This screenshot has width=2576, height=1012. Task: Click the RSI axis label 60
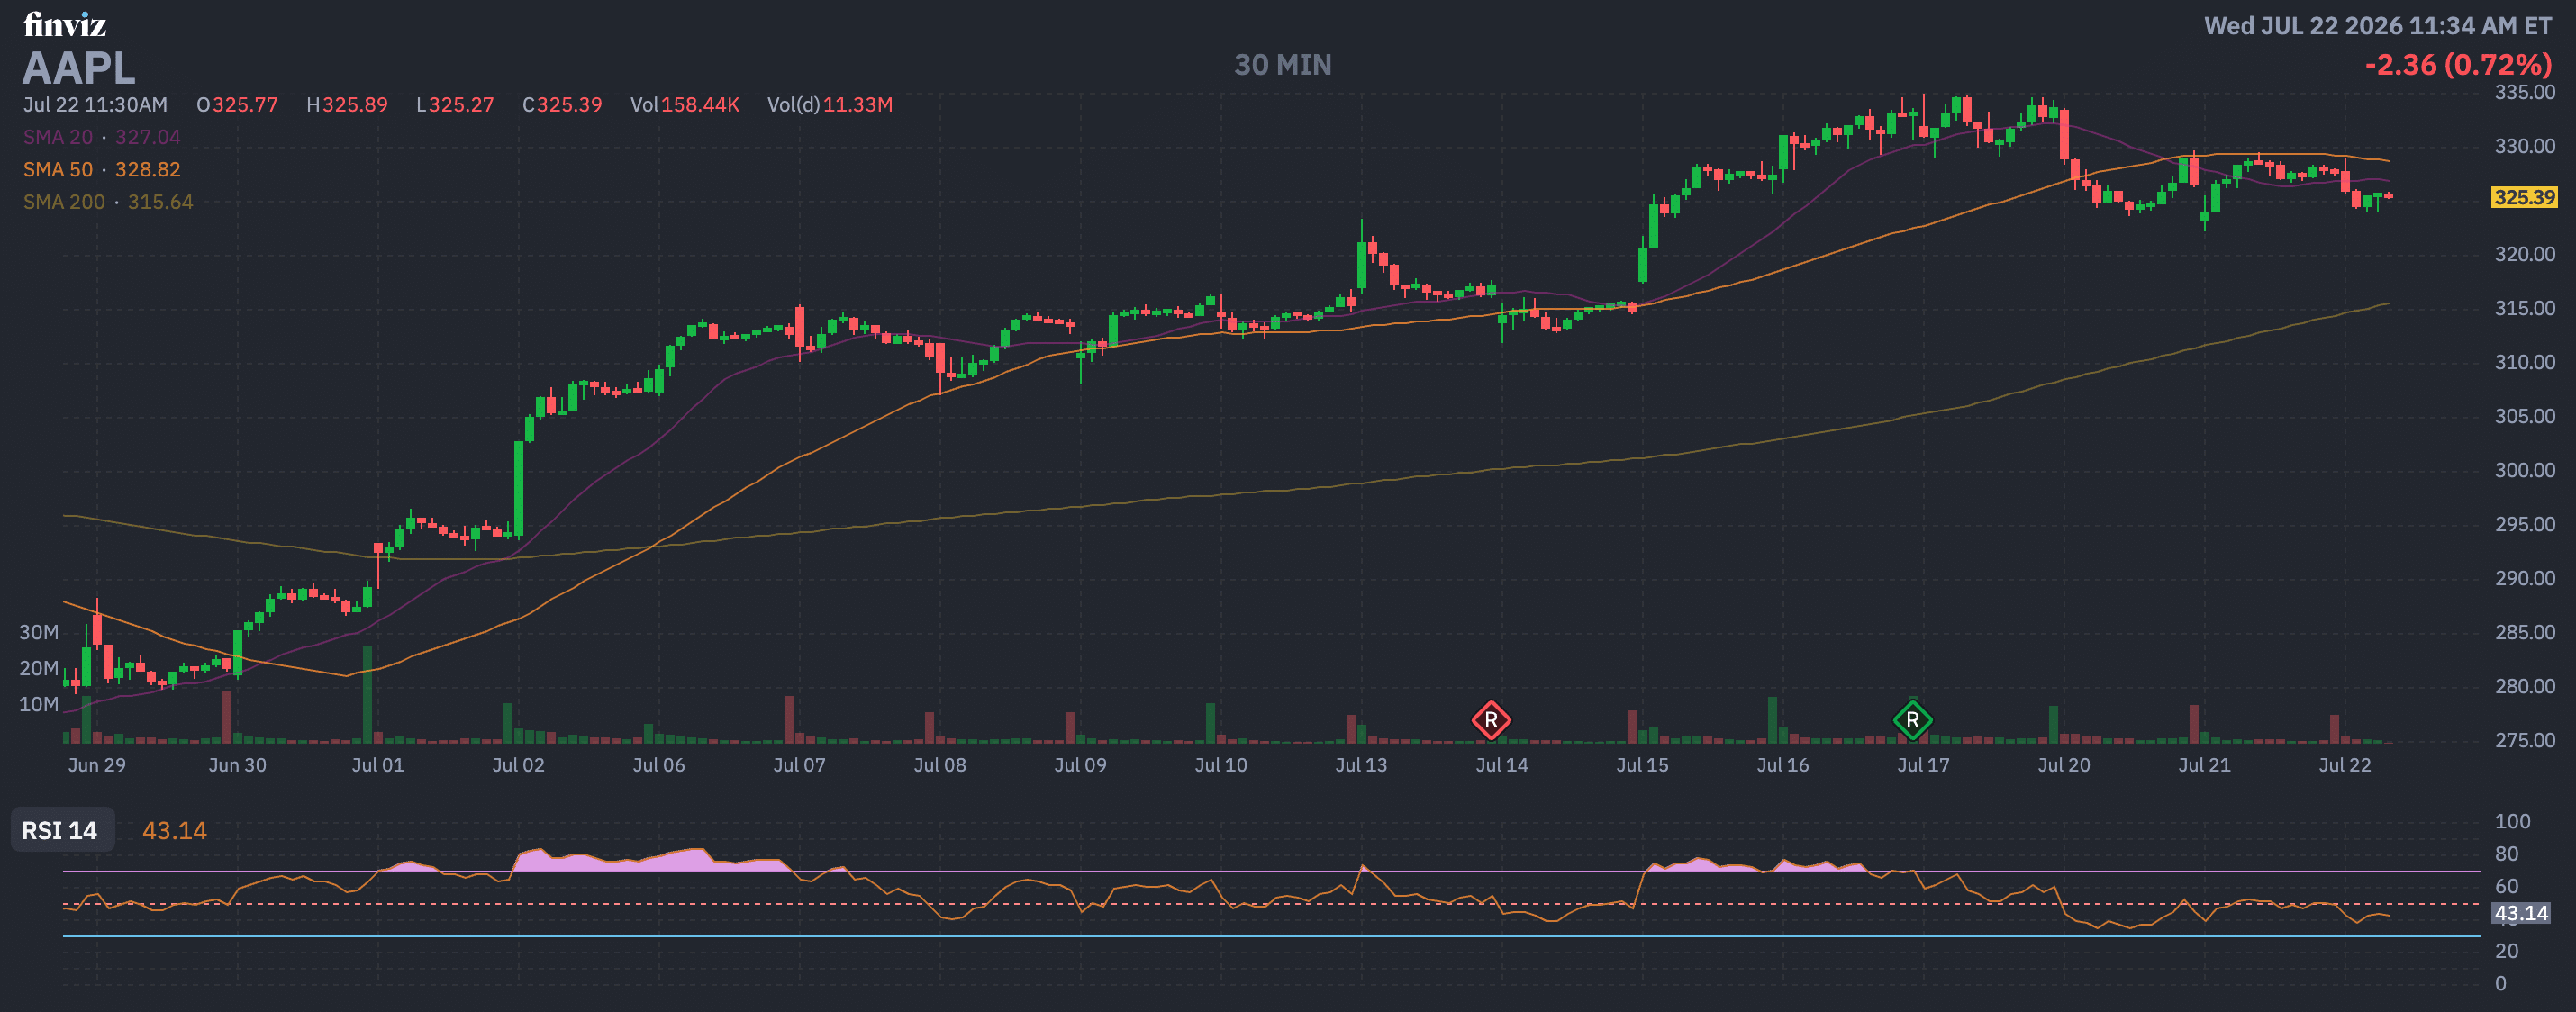[2506, 886]
